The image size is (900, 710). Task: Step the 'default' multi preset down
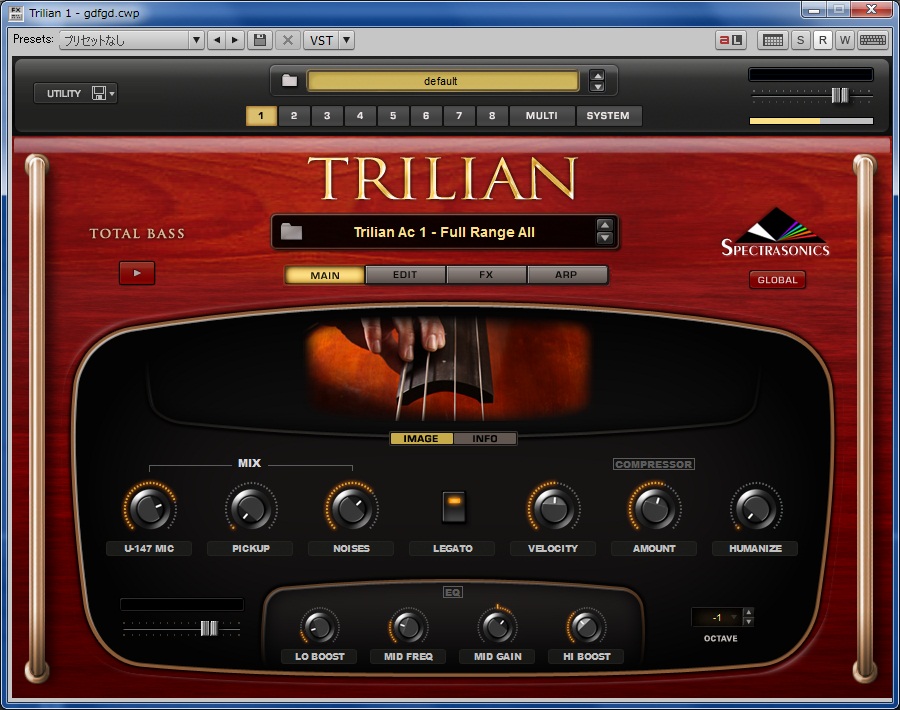598,87
